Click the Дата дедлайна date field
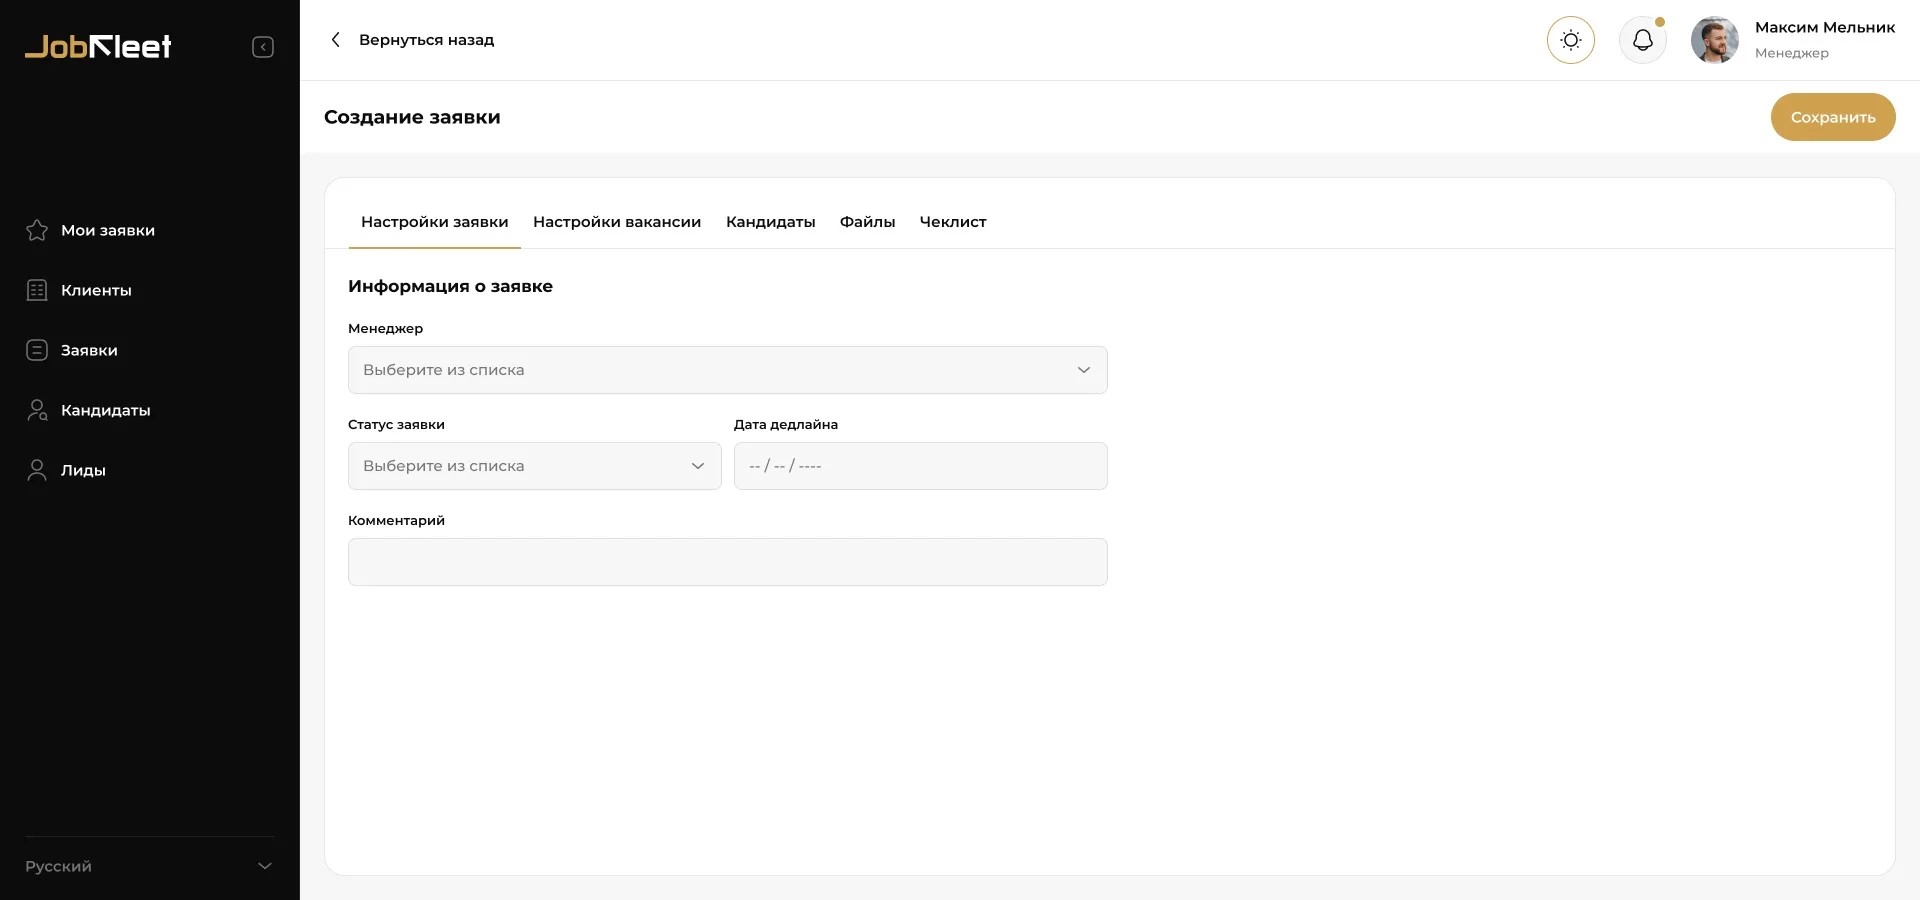The height and width of the screenshot is (900, 1920). (920, 466)
